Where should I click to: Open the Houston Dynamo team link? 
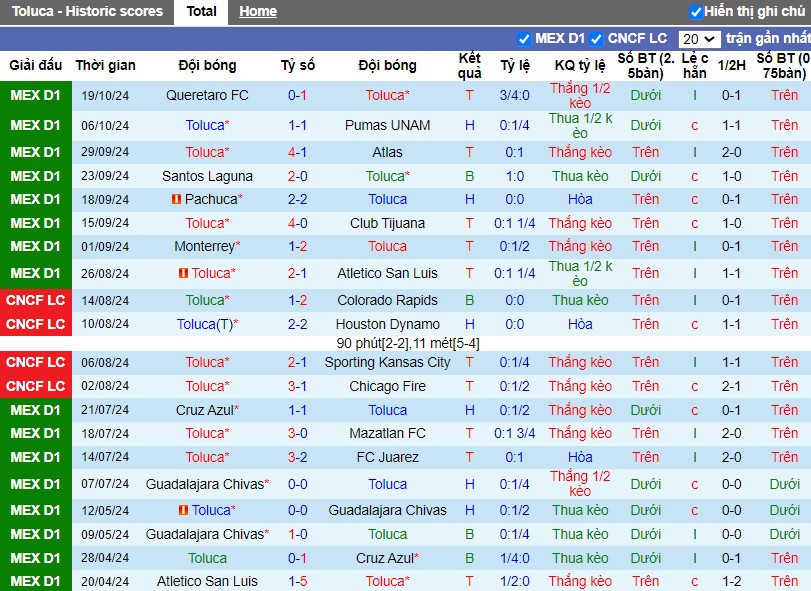tap(387, 324)
